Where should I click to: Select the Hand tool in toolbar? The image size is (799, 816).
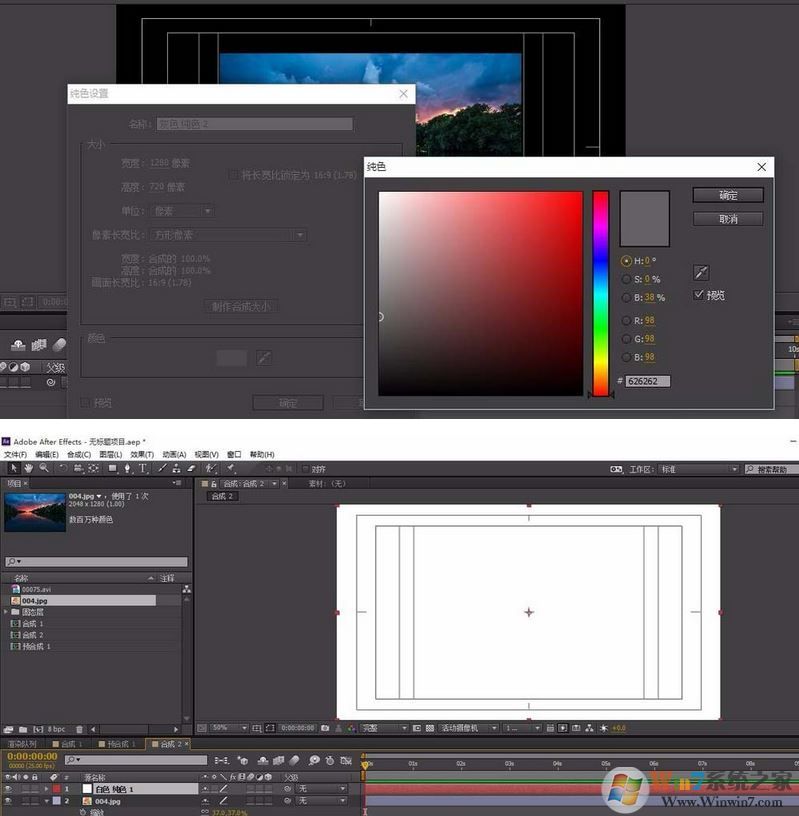(x=29, y=468)
